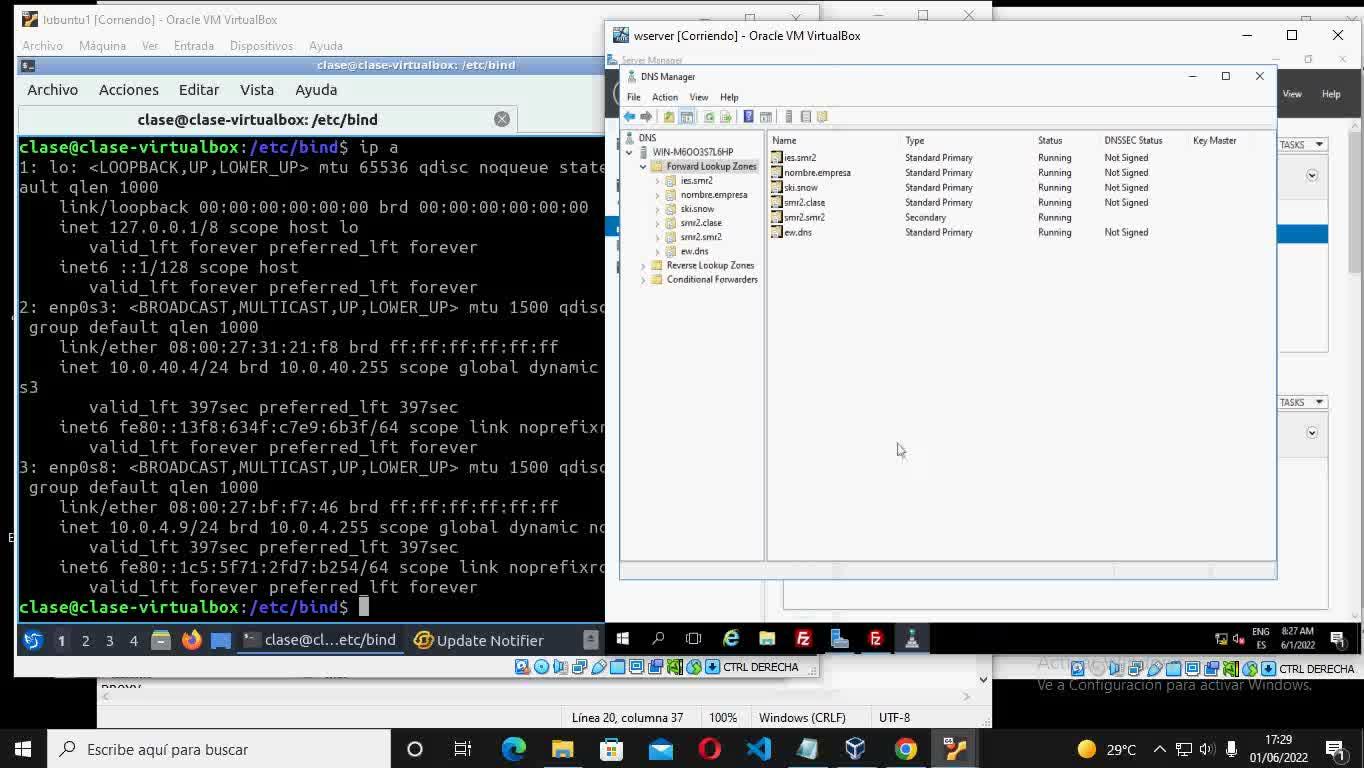The height and width of the screenshot is (768, 1364).
Task: Open Visual Studio Code from host taskbar
Action: click(758, 749)
